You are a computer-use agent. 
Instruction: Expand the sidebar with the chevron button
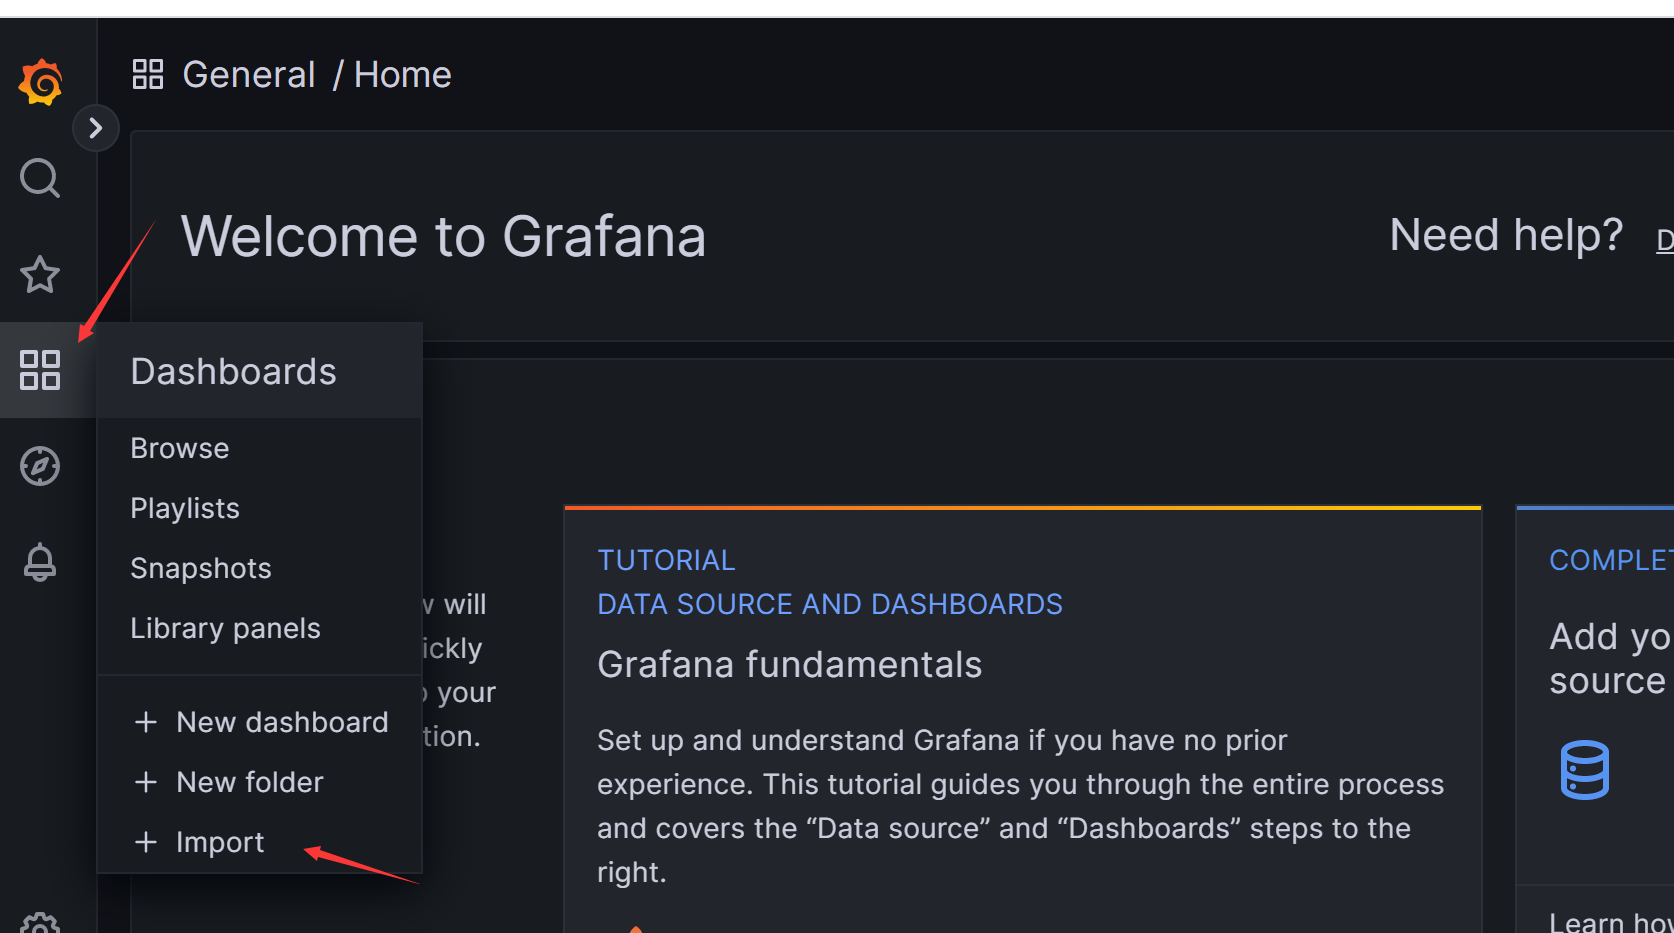click(96, 128)
